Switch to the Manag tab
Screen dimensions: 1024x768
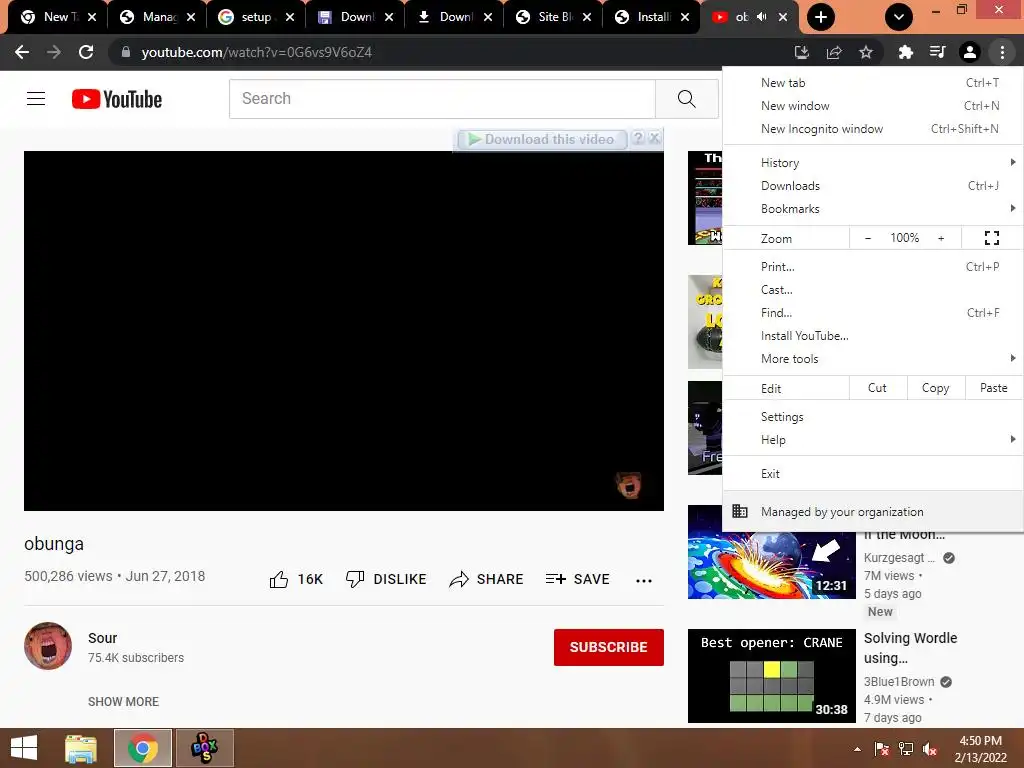[x=157, y=17]
